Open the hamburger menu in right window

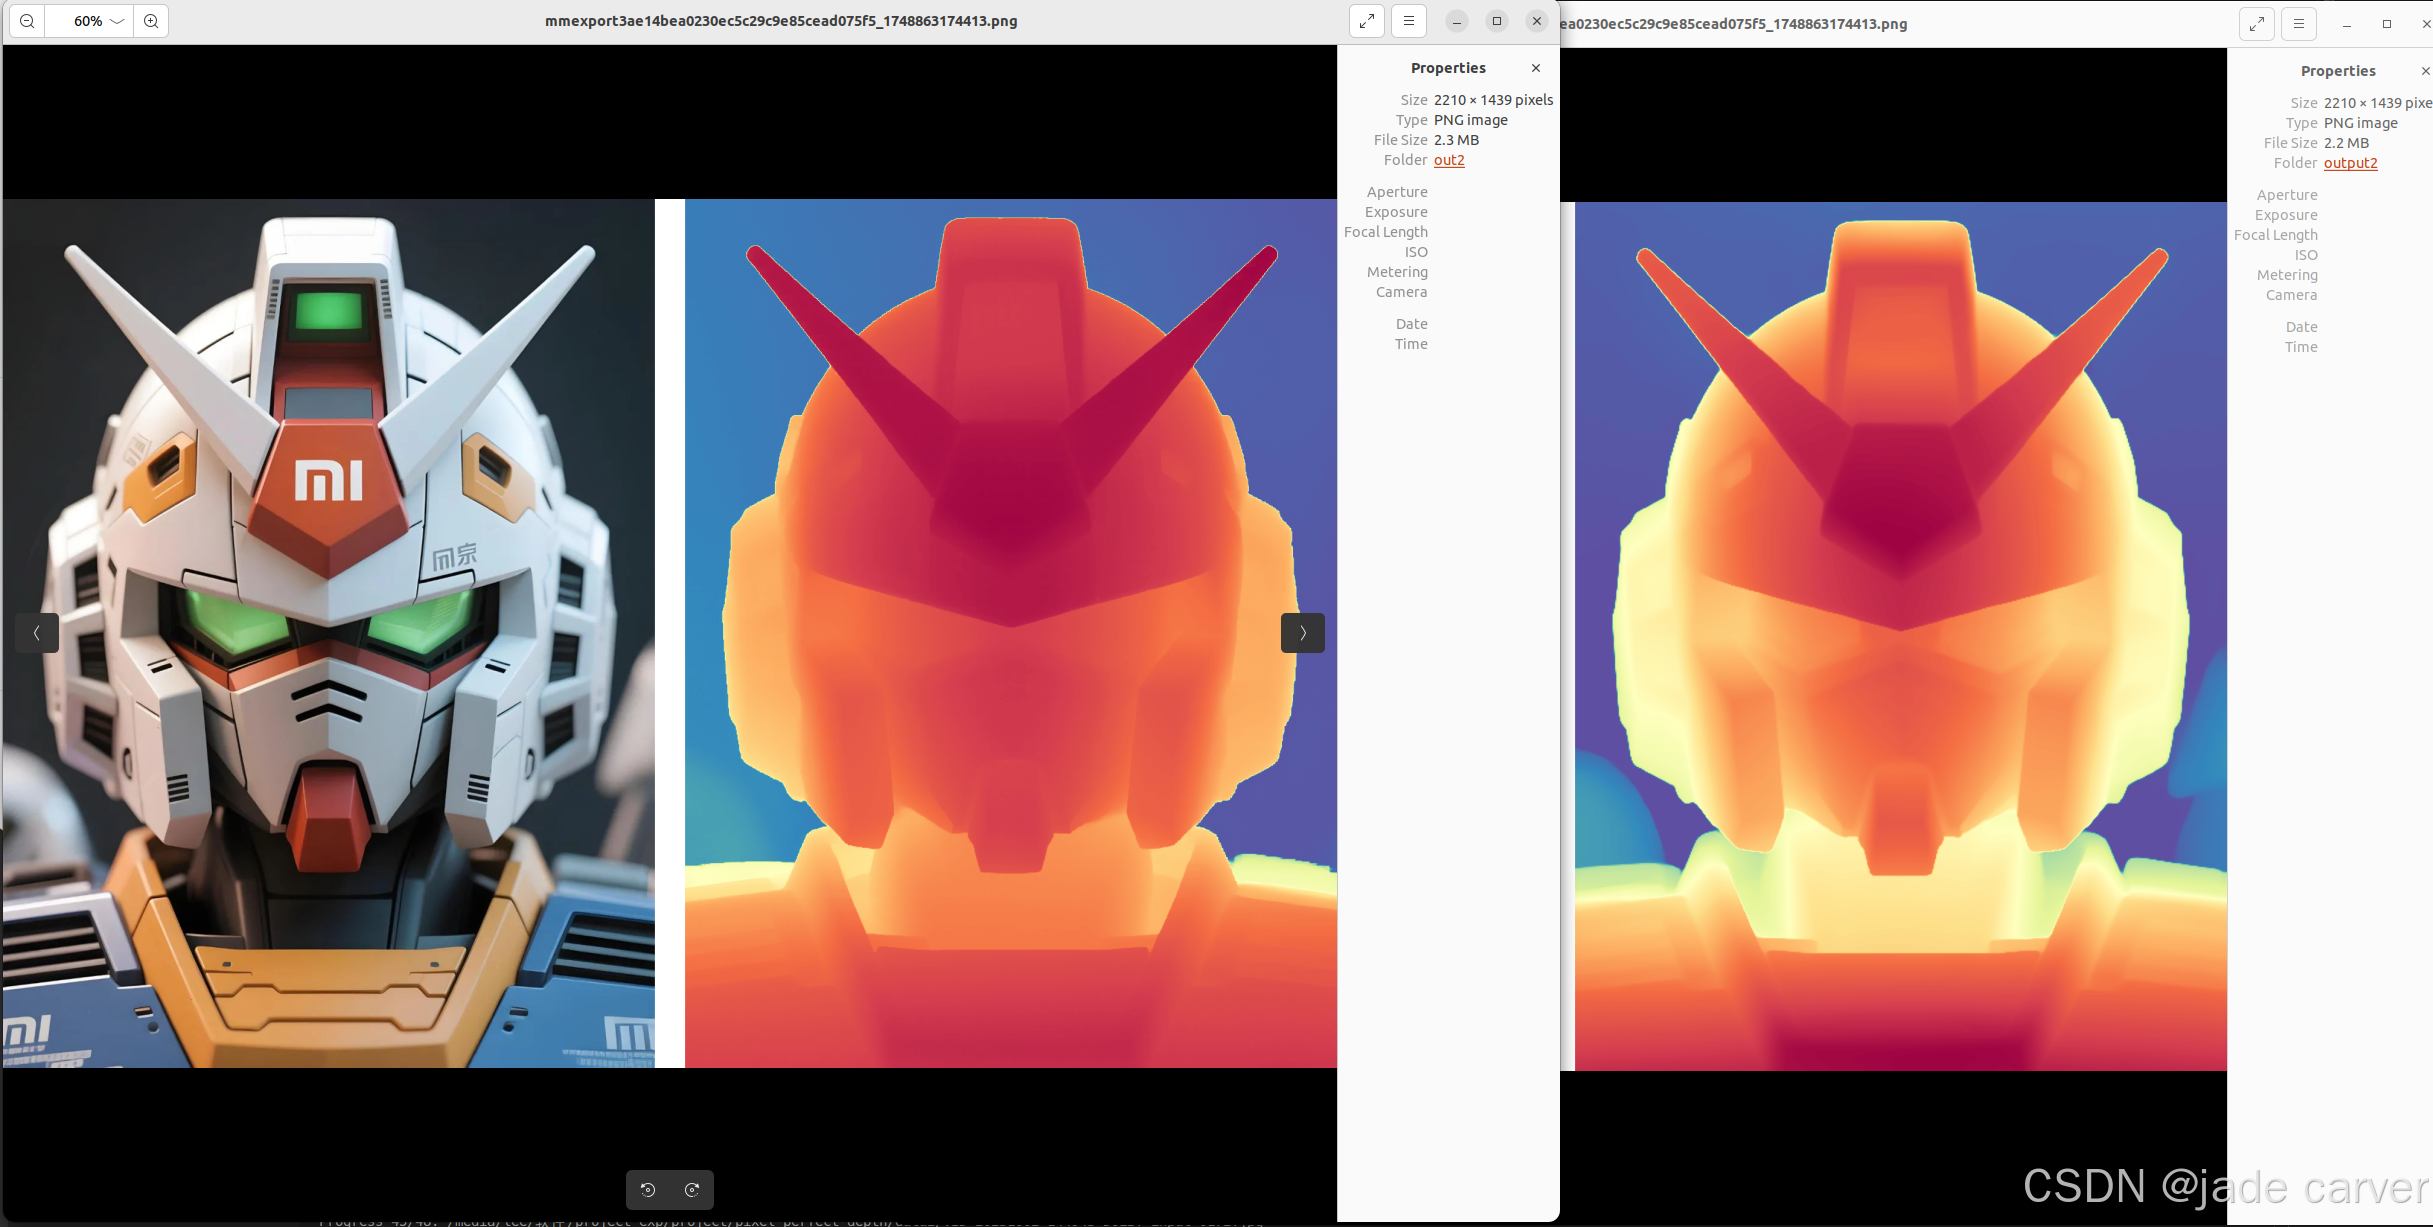2298,24
